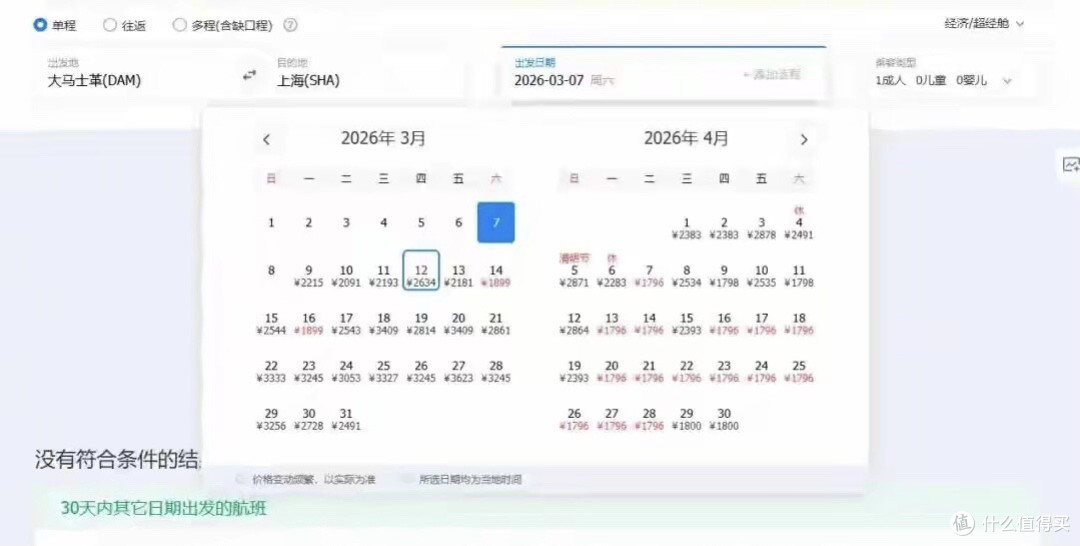
Task: Select April 25 priced ¥1796
Action: click(799, 371)
